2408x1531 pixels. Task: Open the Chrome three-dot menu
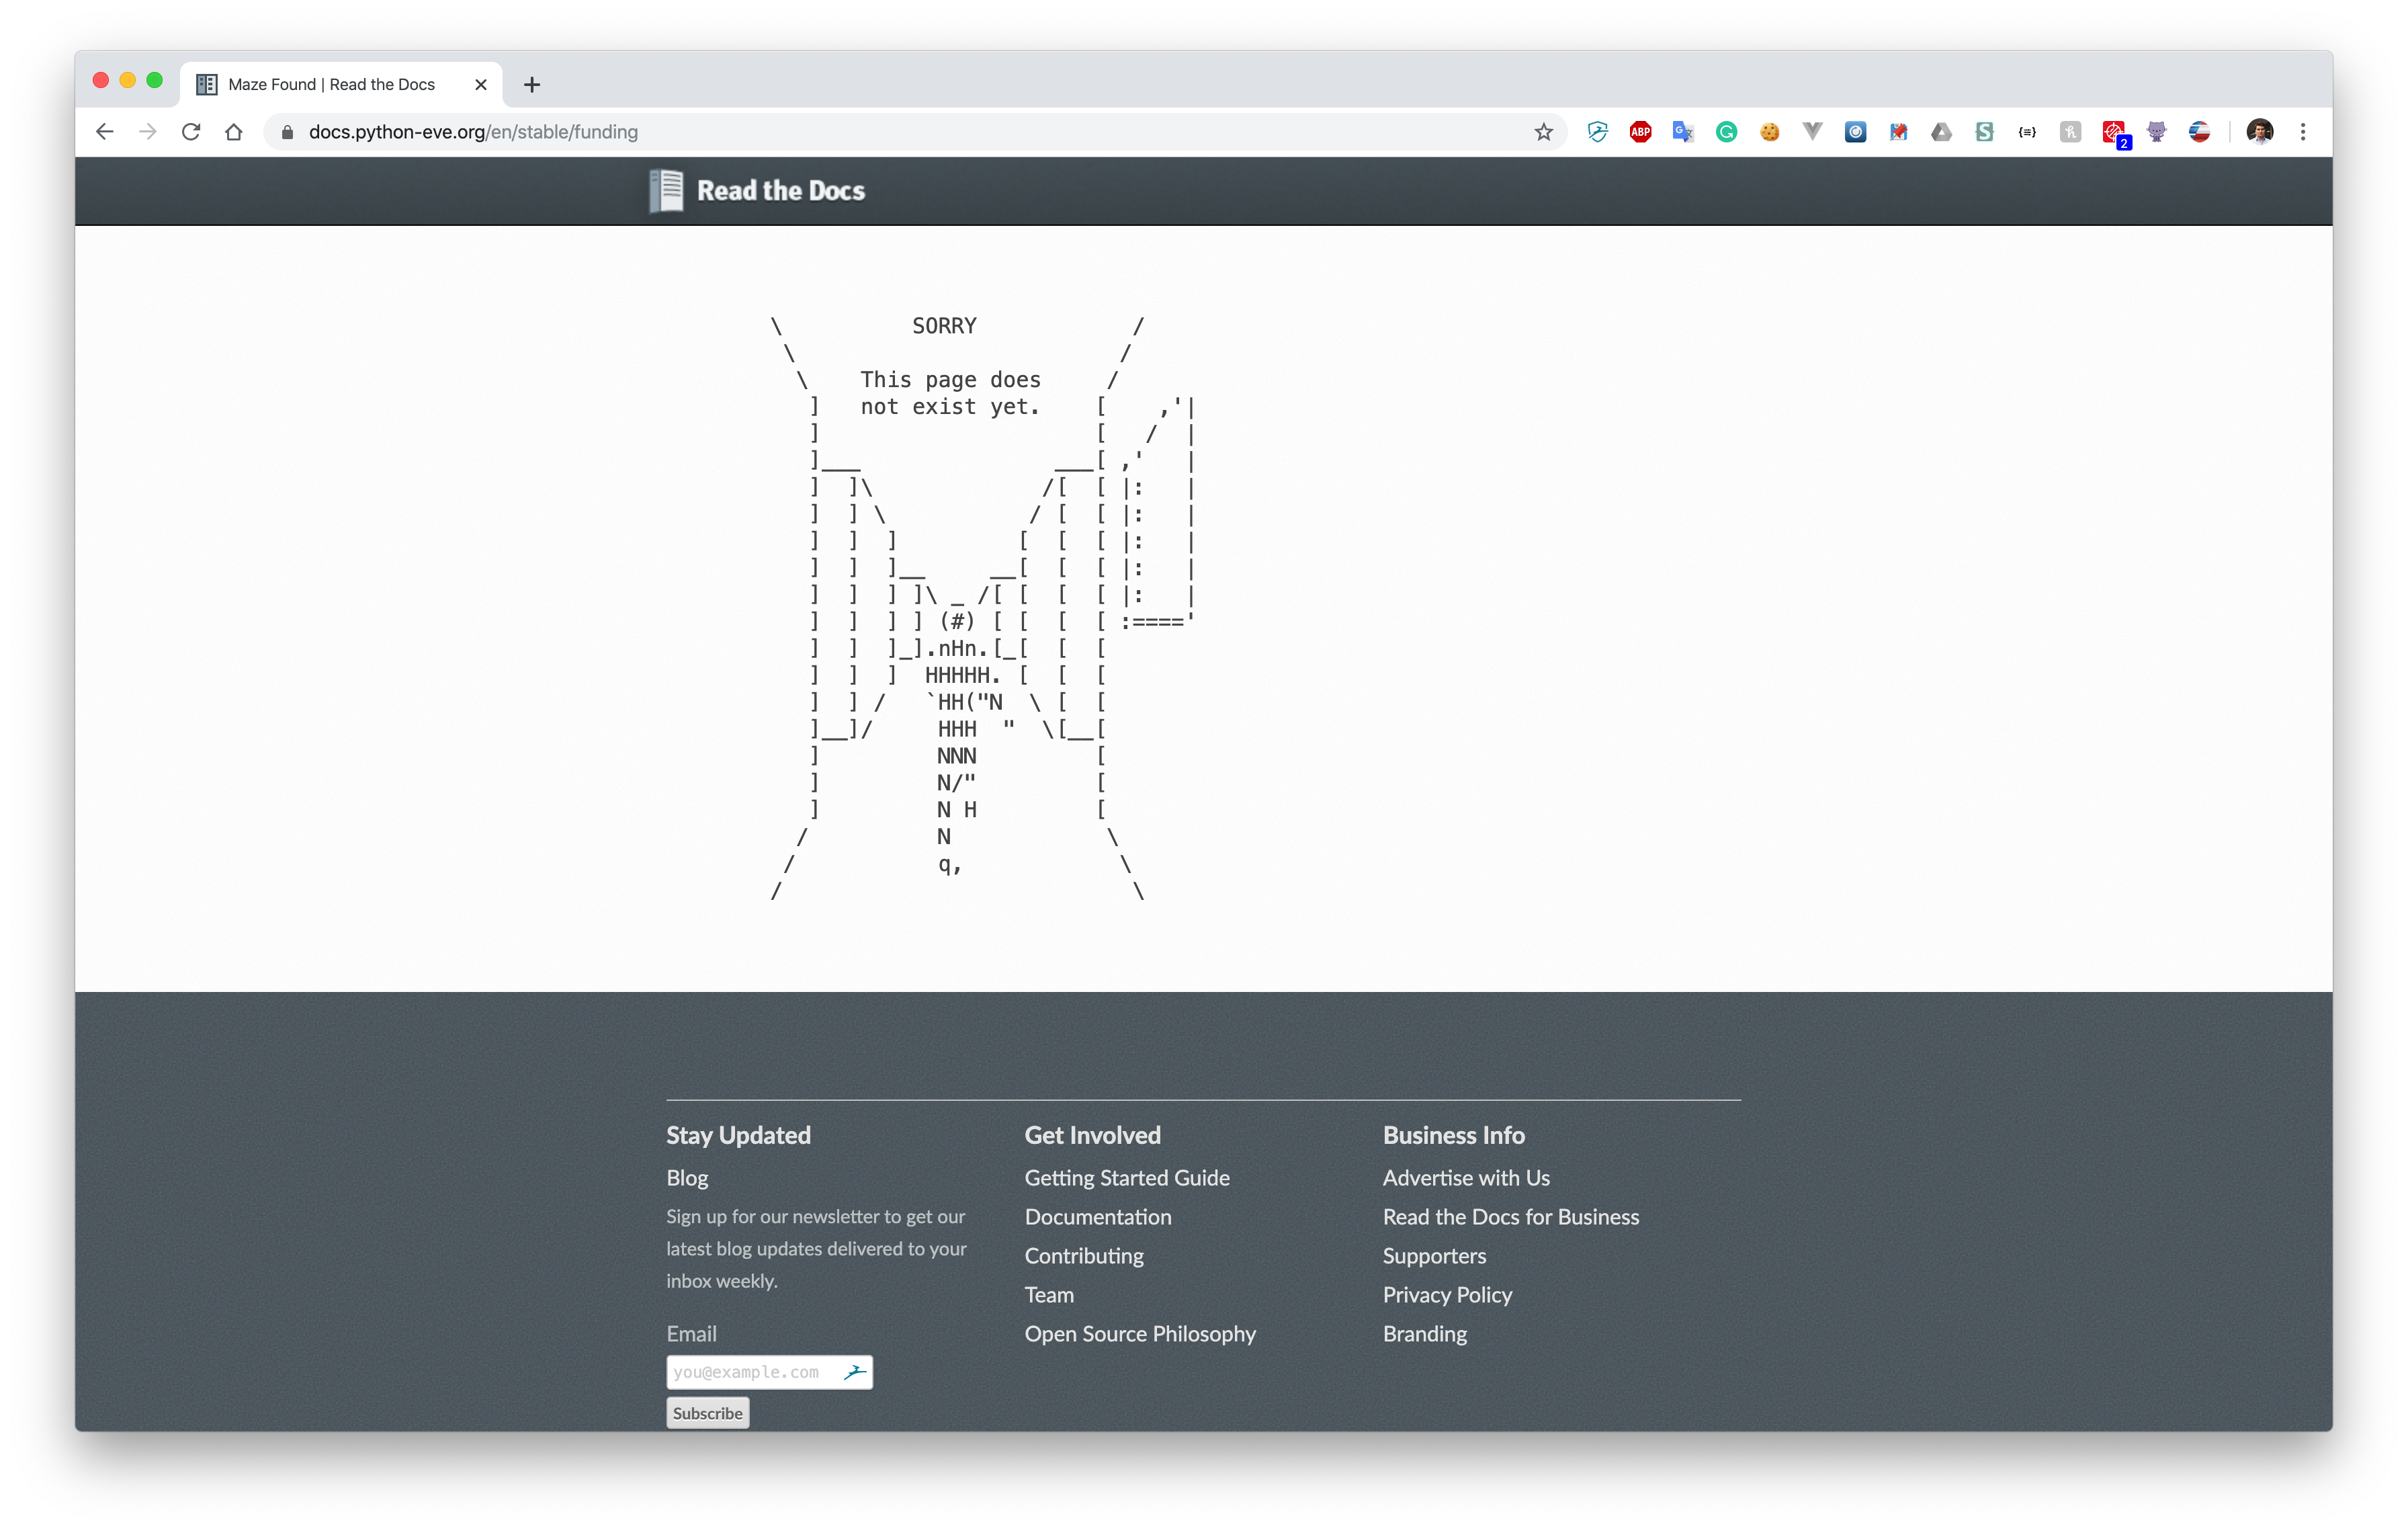click(x=2303, y=131)
